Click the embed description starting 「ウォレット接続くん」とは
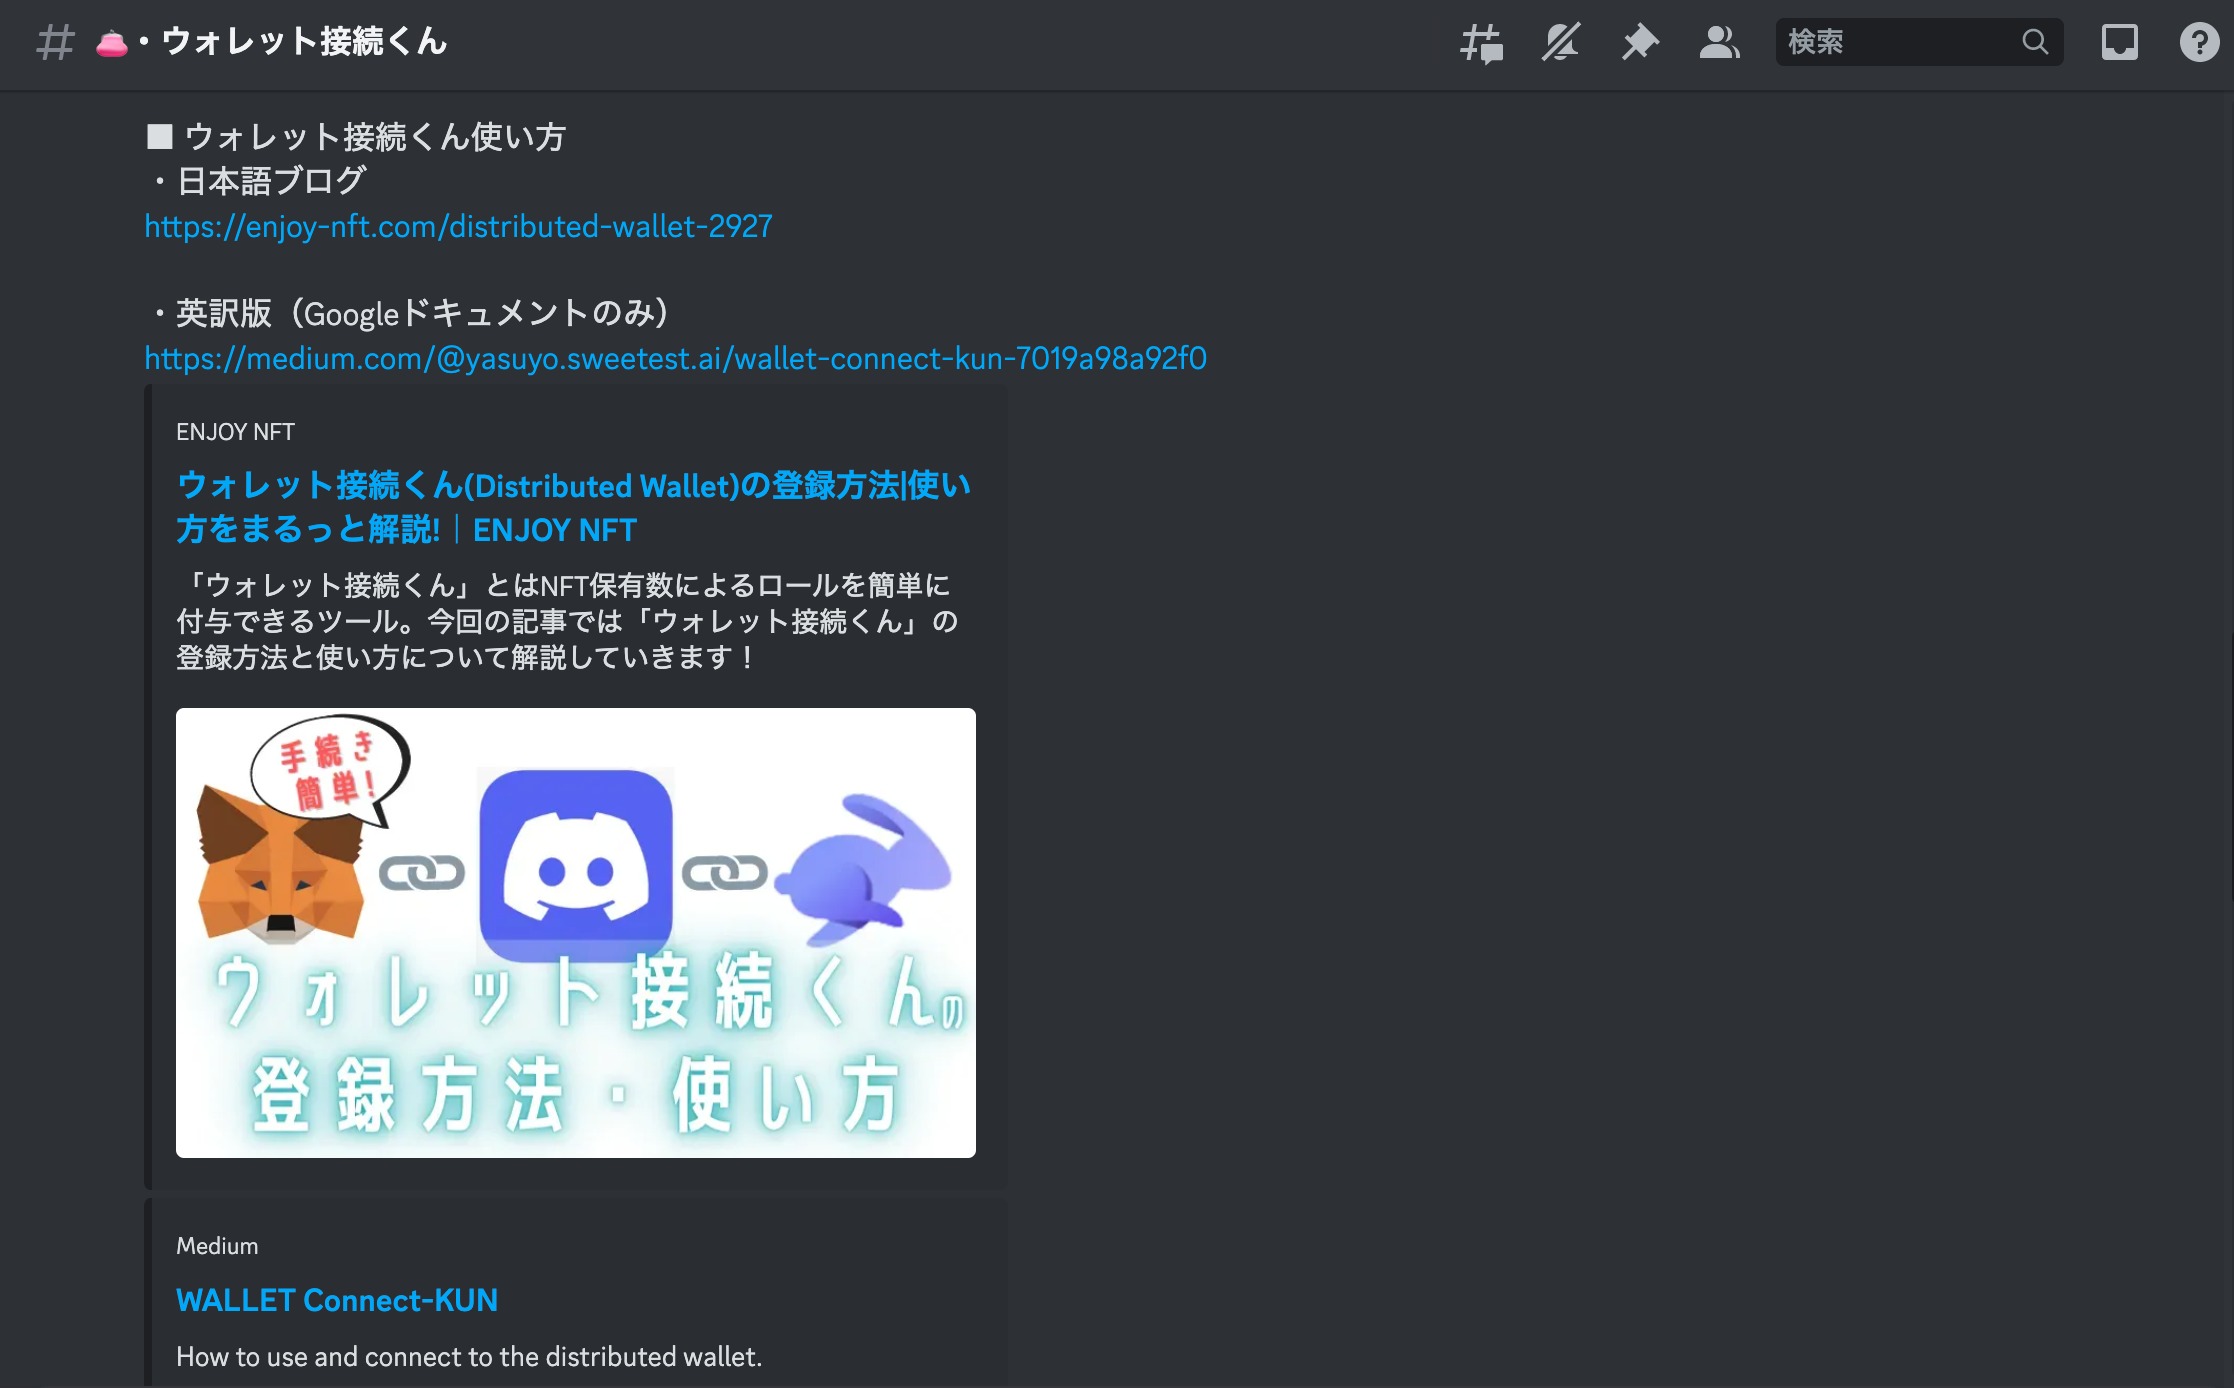Viewport: 2234px width, 1388px height. click(567, 621)
